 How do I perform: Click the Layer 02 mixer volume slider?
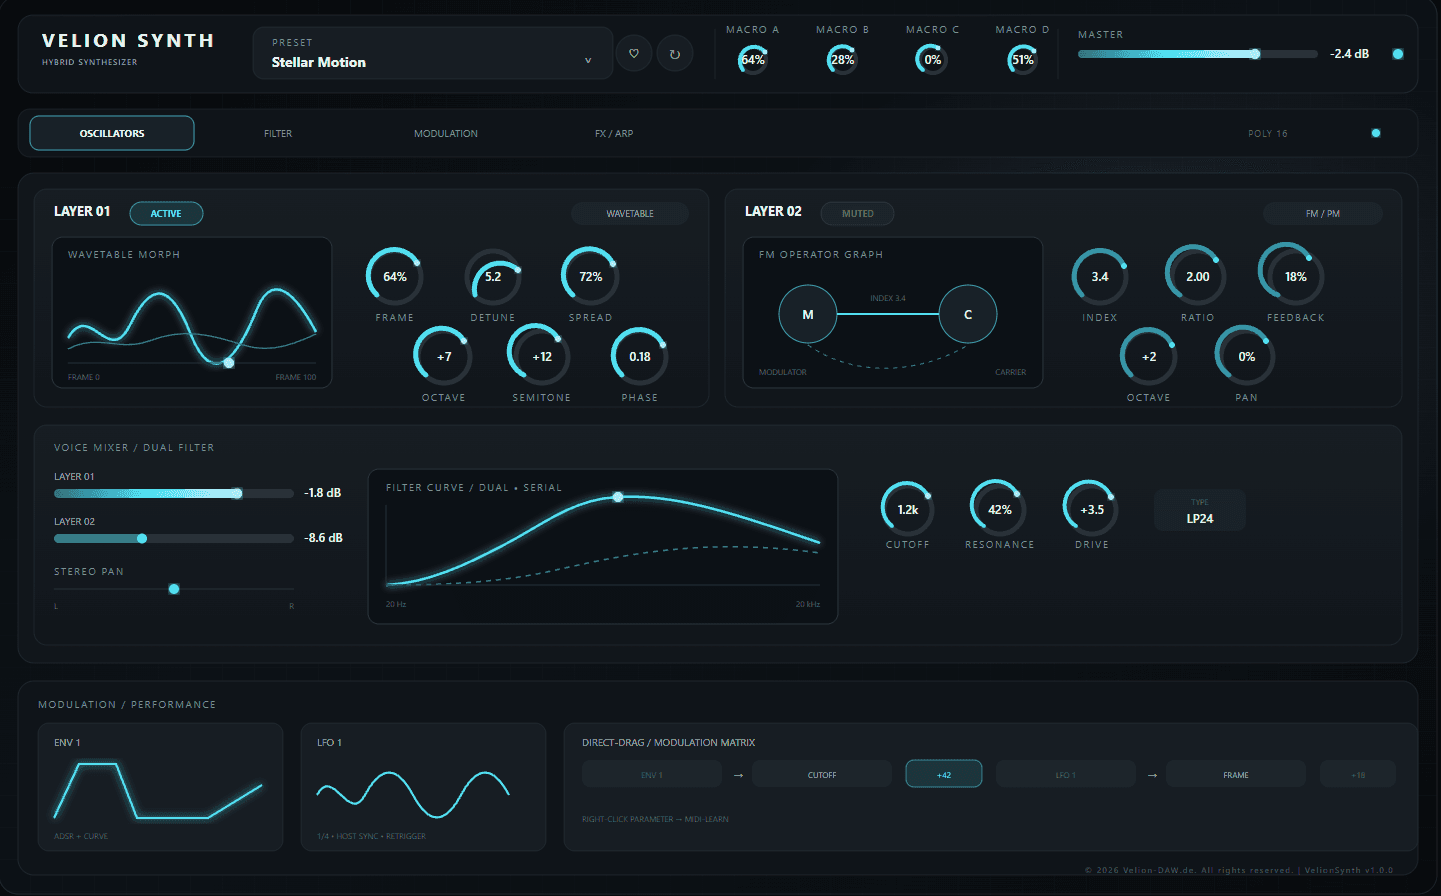pyautogui.click(x=174, y=538)
